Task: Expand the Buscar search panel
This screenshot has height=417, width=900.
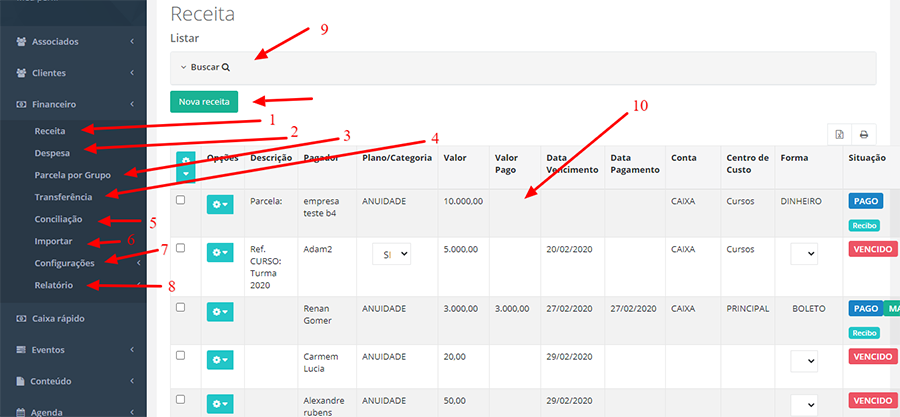Action: pos(205,68)
